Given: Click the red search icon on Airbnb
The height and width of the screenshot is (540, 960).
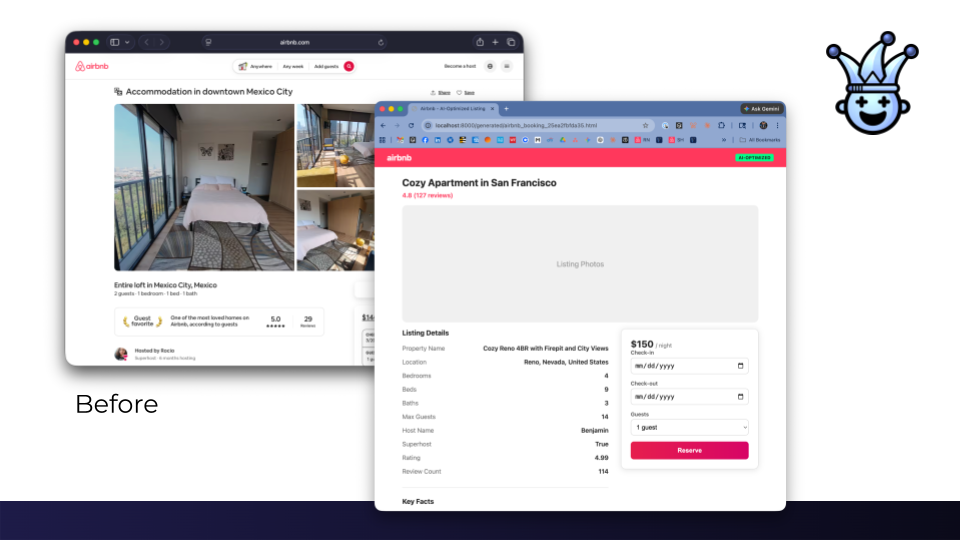Looking at the screenshot, I should point(349,66).
